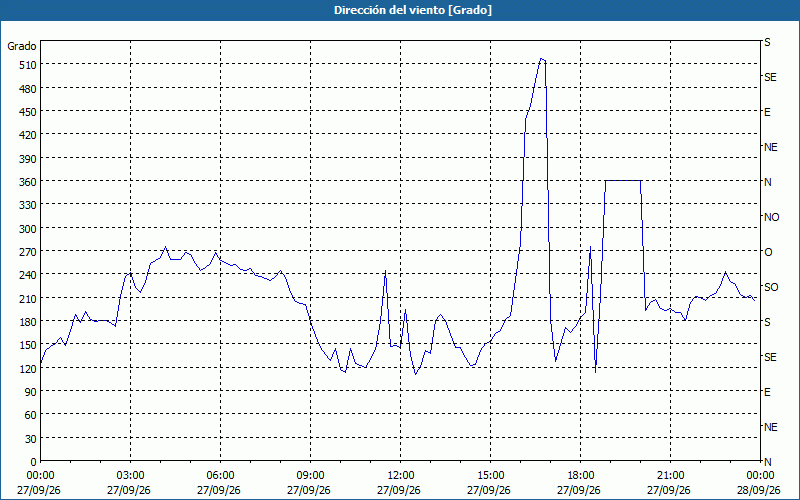800x500 pixels.
Task: Click the "O" west compass label
Action: tap(768, 252)
